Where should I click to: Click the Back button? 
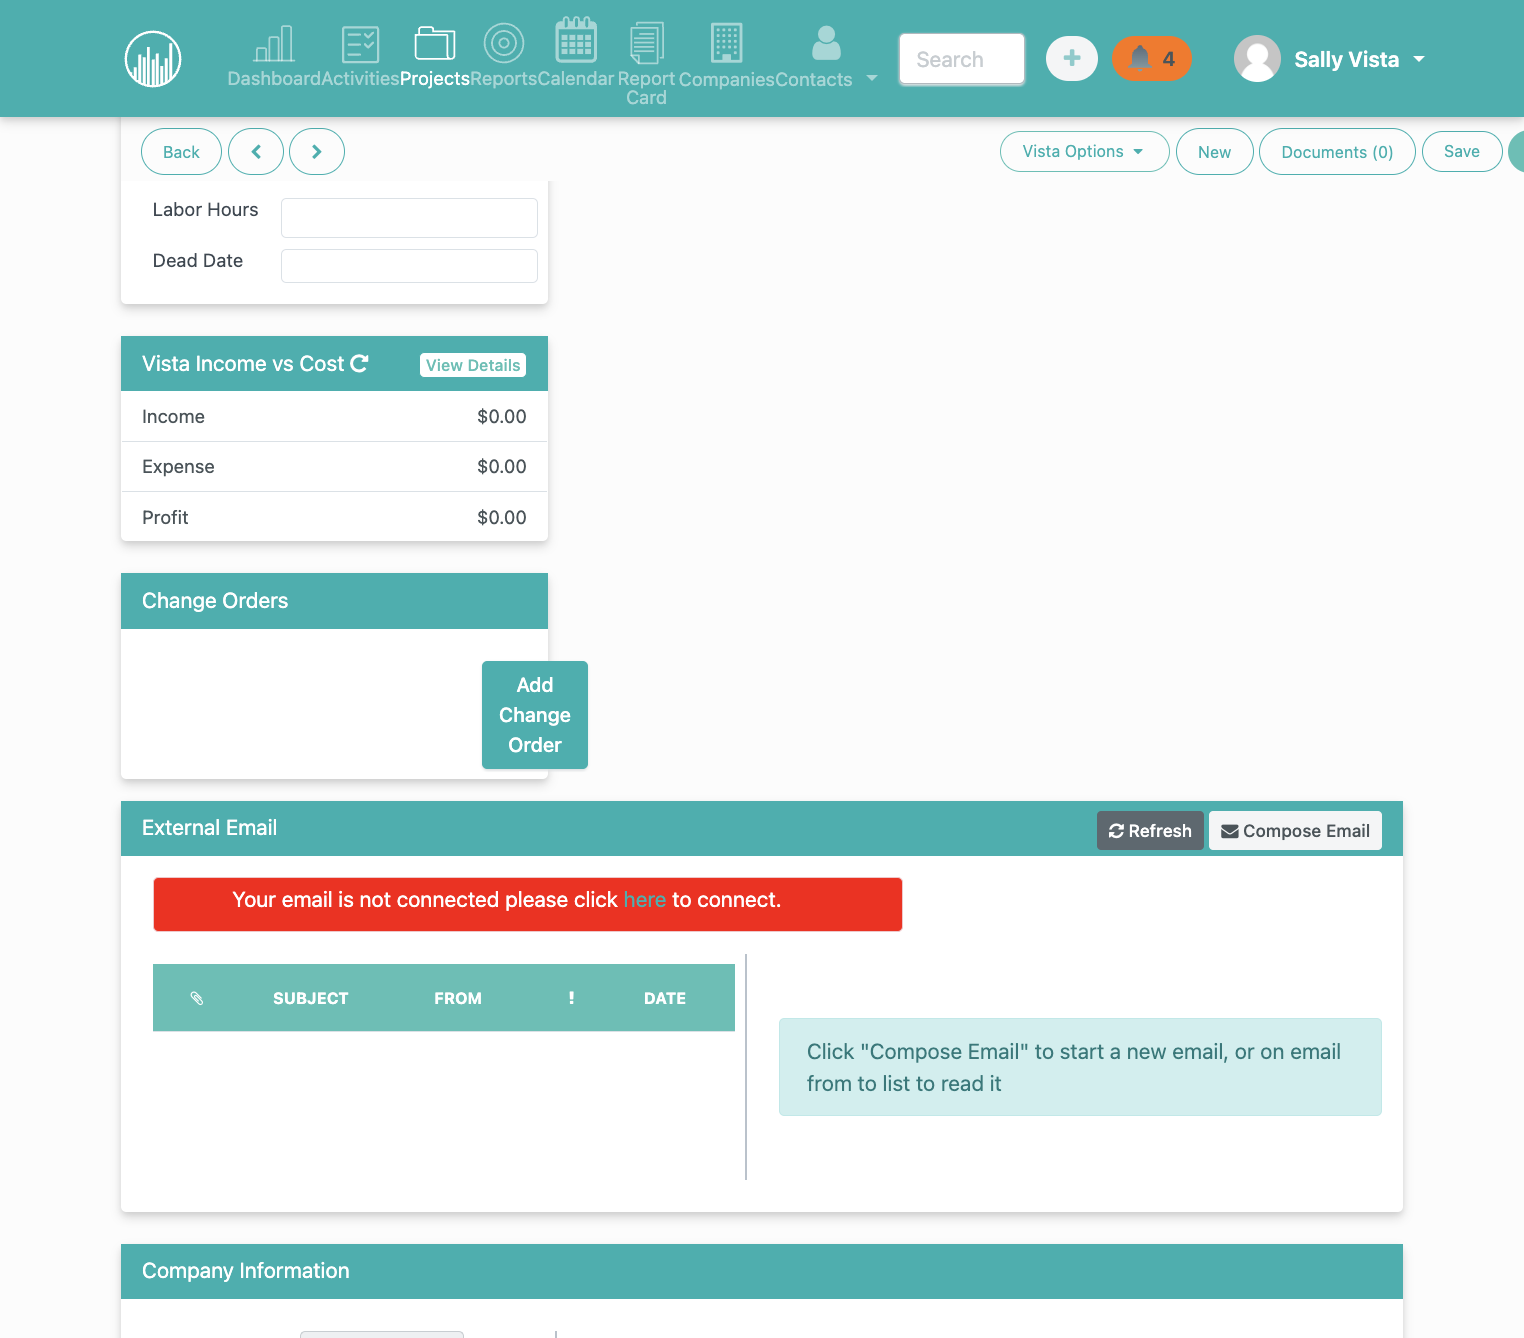click(x=181, y=152)
